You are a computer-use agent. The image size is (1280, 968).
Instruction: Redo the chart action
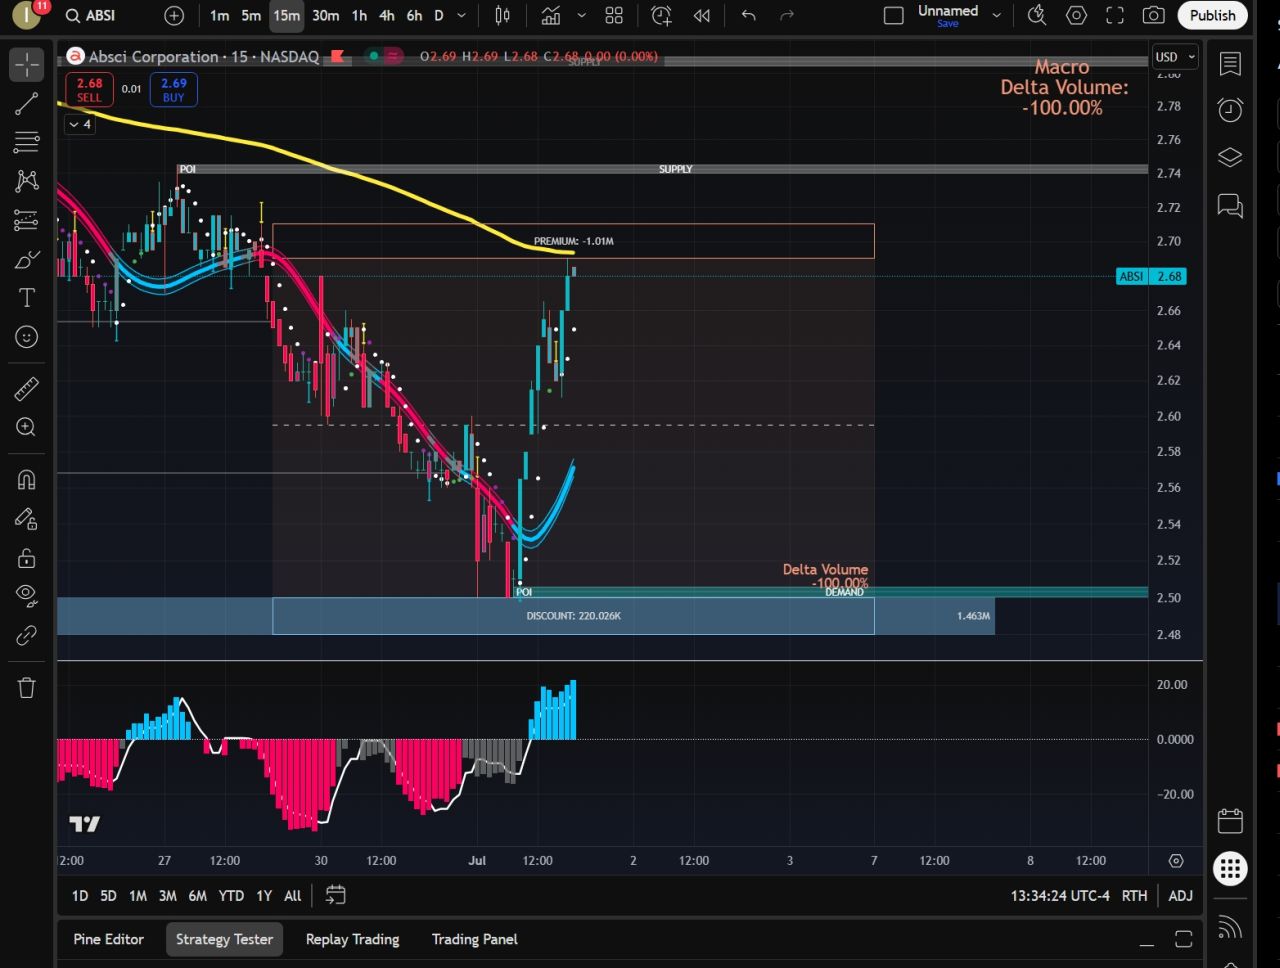click(x=787, y=15)
